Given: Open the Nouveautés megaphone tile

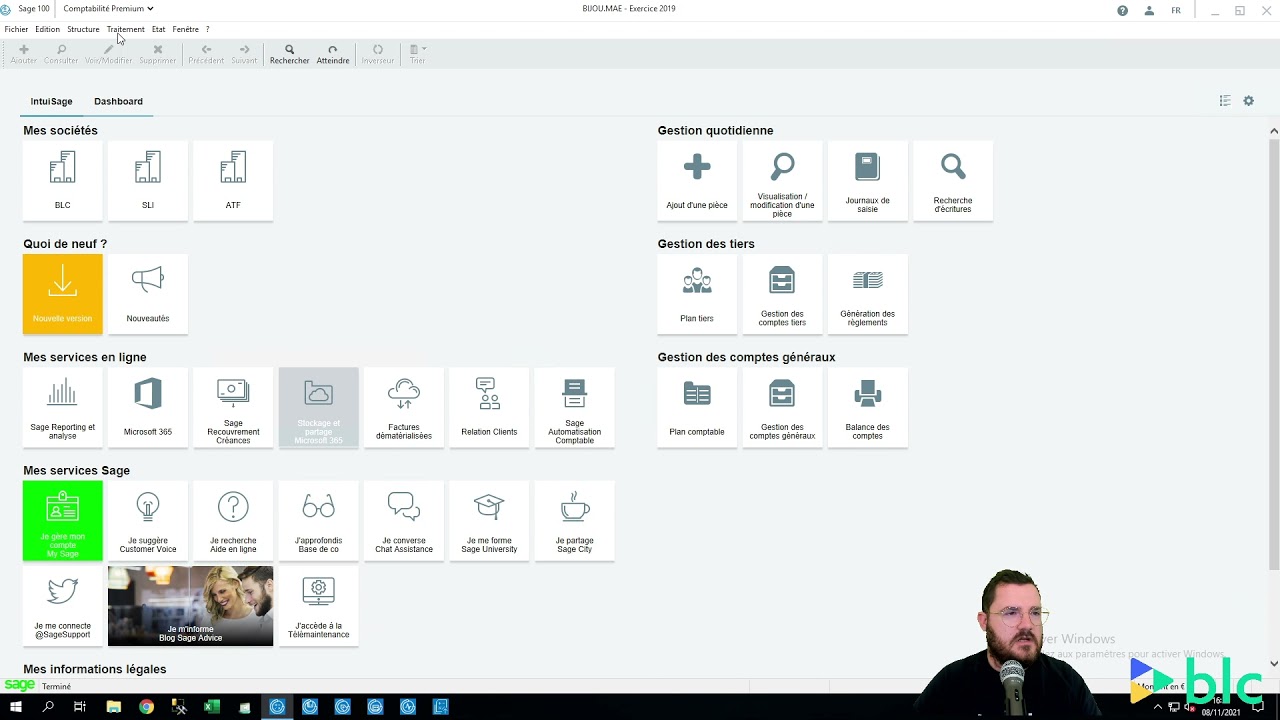Looking at the screenshot, I should click(148, 294).
